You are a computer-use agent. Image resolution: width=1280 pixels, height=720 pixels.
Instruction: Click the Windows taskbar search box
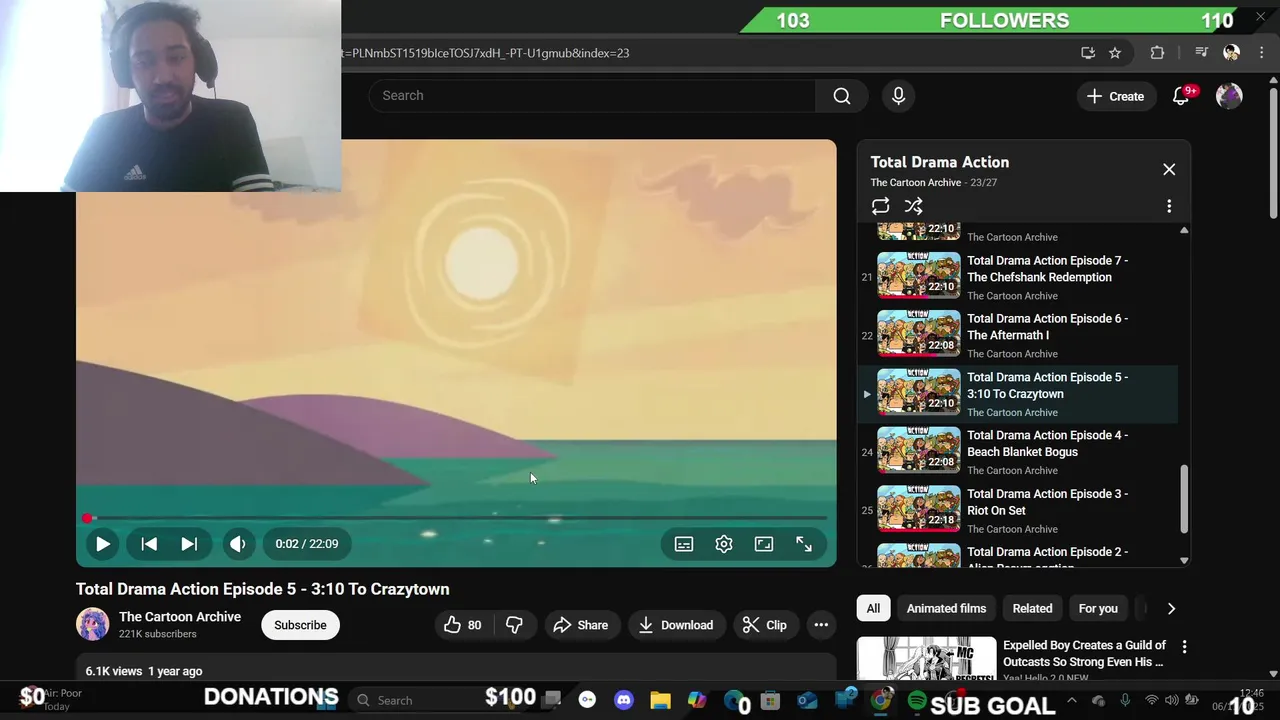click(x=420, y=700)
